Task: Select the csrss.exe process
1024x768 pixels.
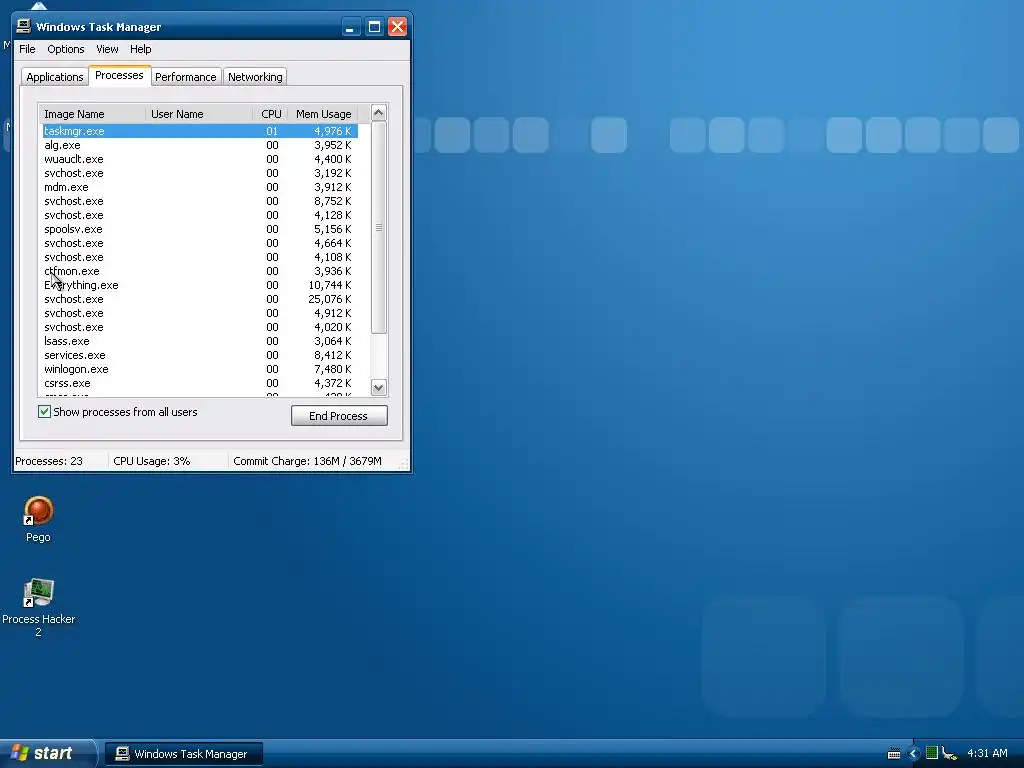Action: (x=200, y=383)
